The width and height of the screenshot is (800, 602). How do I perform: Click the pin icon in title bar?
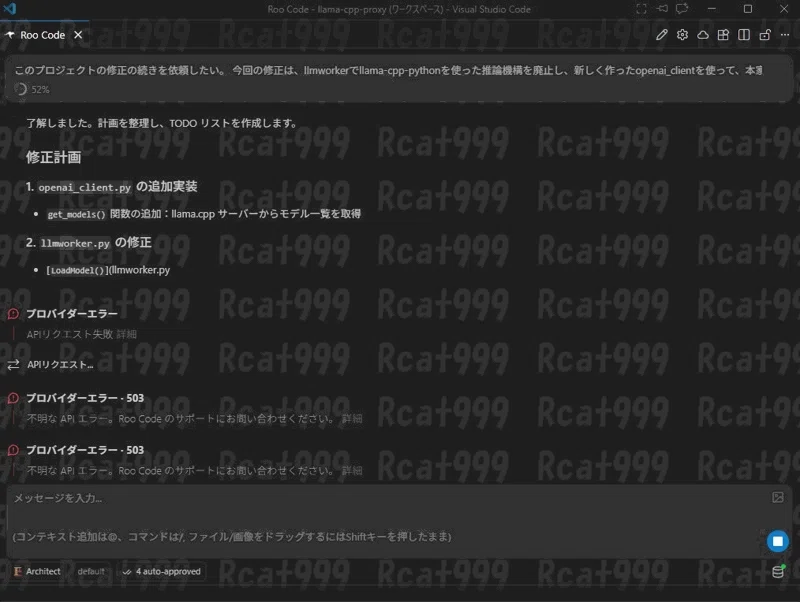[x=662, y=9]
